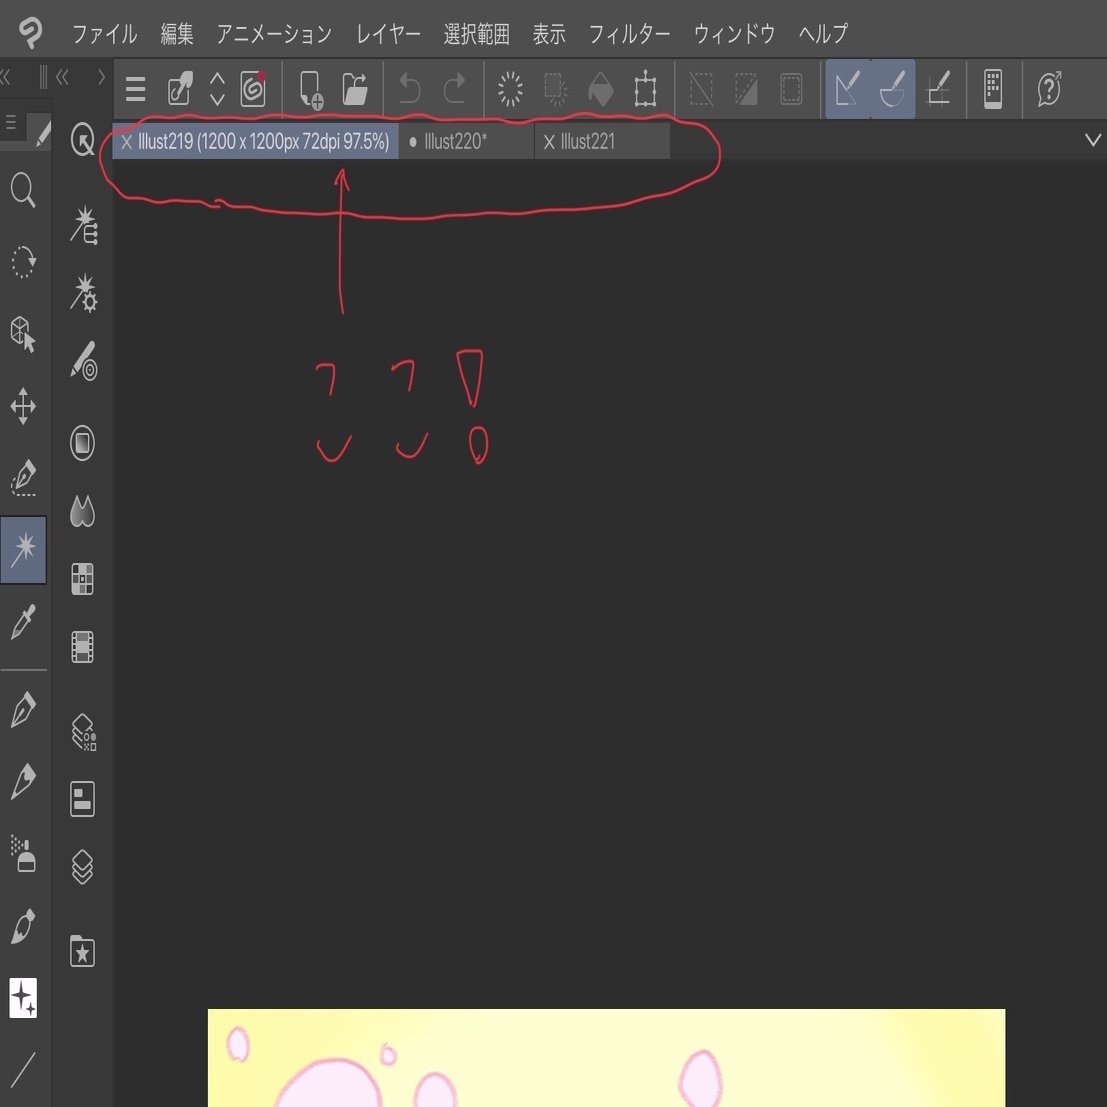Viewport: 1107px width, 1107px height.
Task: Click the Clip Studio logo icon
Action: point(30,32)
